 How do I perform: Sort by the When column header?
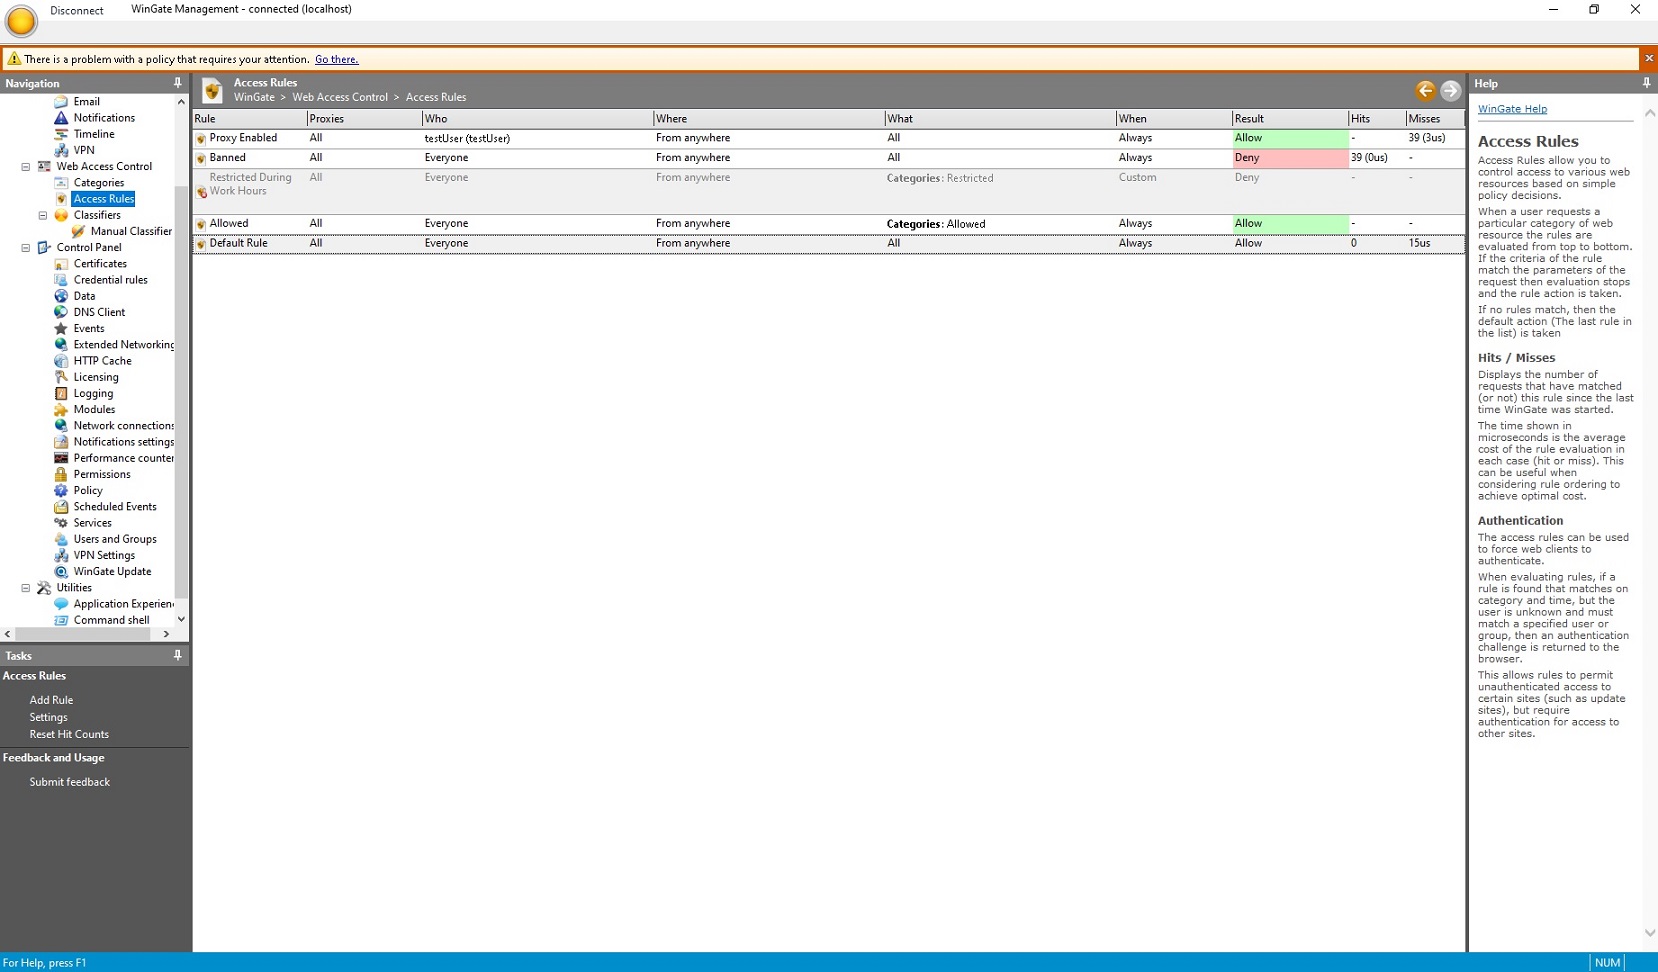tap(1174, 118)
